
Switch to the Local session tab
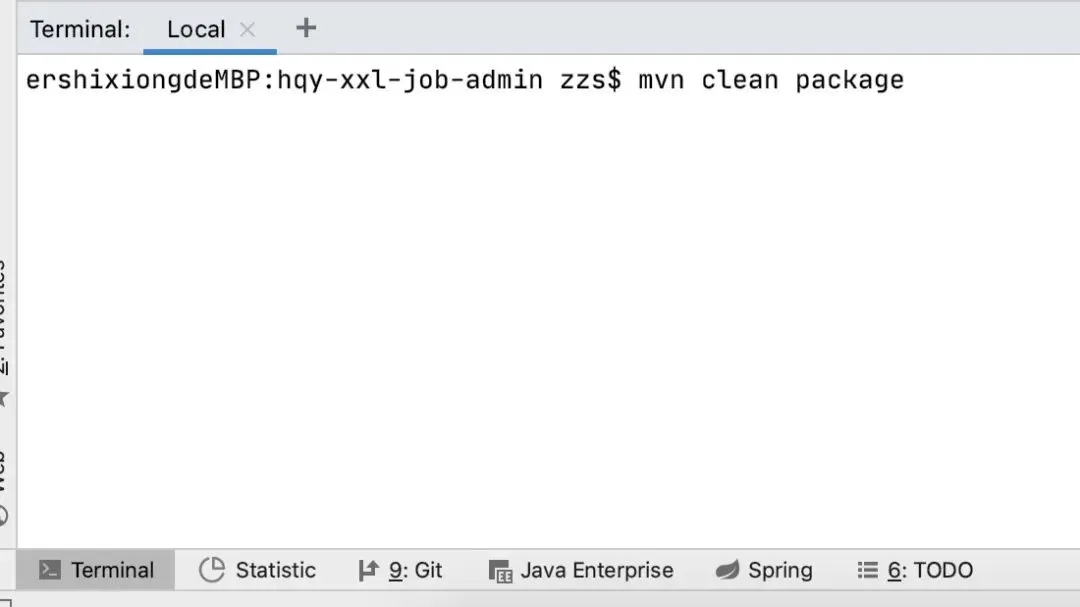[x=195, y=30]
